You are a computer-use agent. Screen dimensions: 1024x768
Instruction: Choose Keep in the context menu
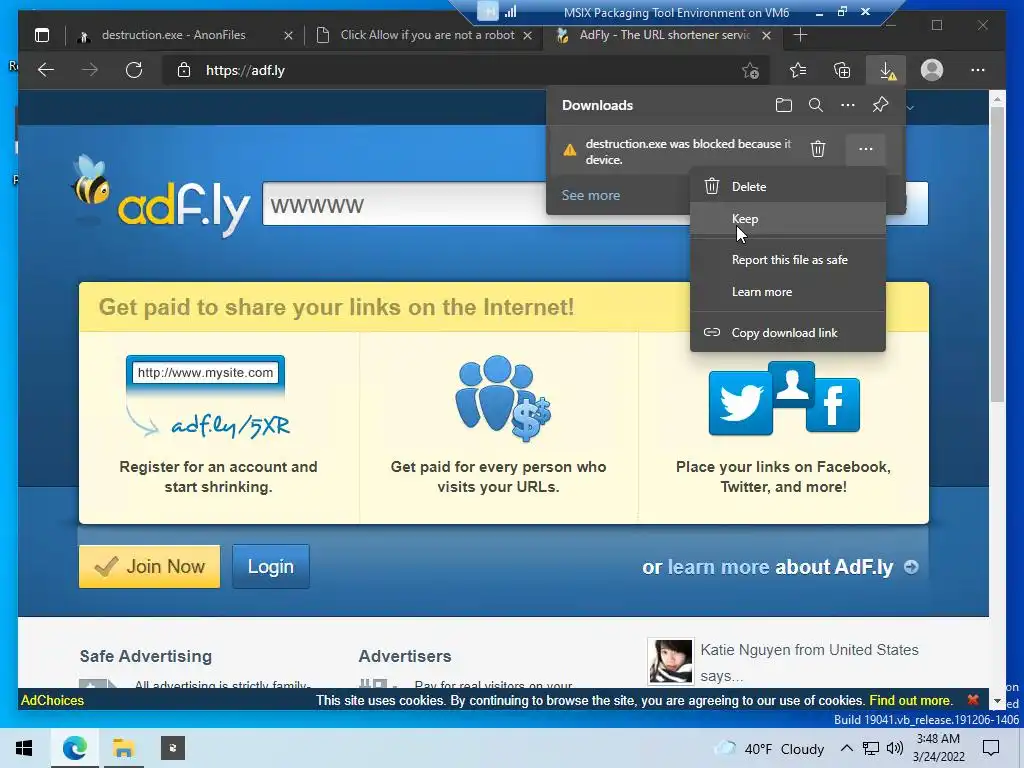coord(788,219)
